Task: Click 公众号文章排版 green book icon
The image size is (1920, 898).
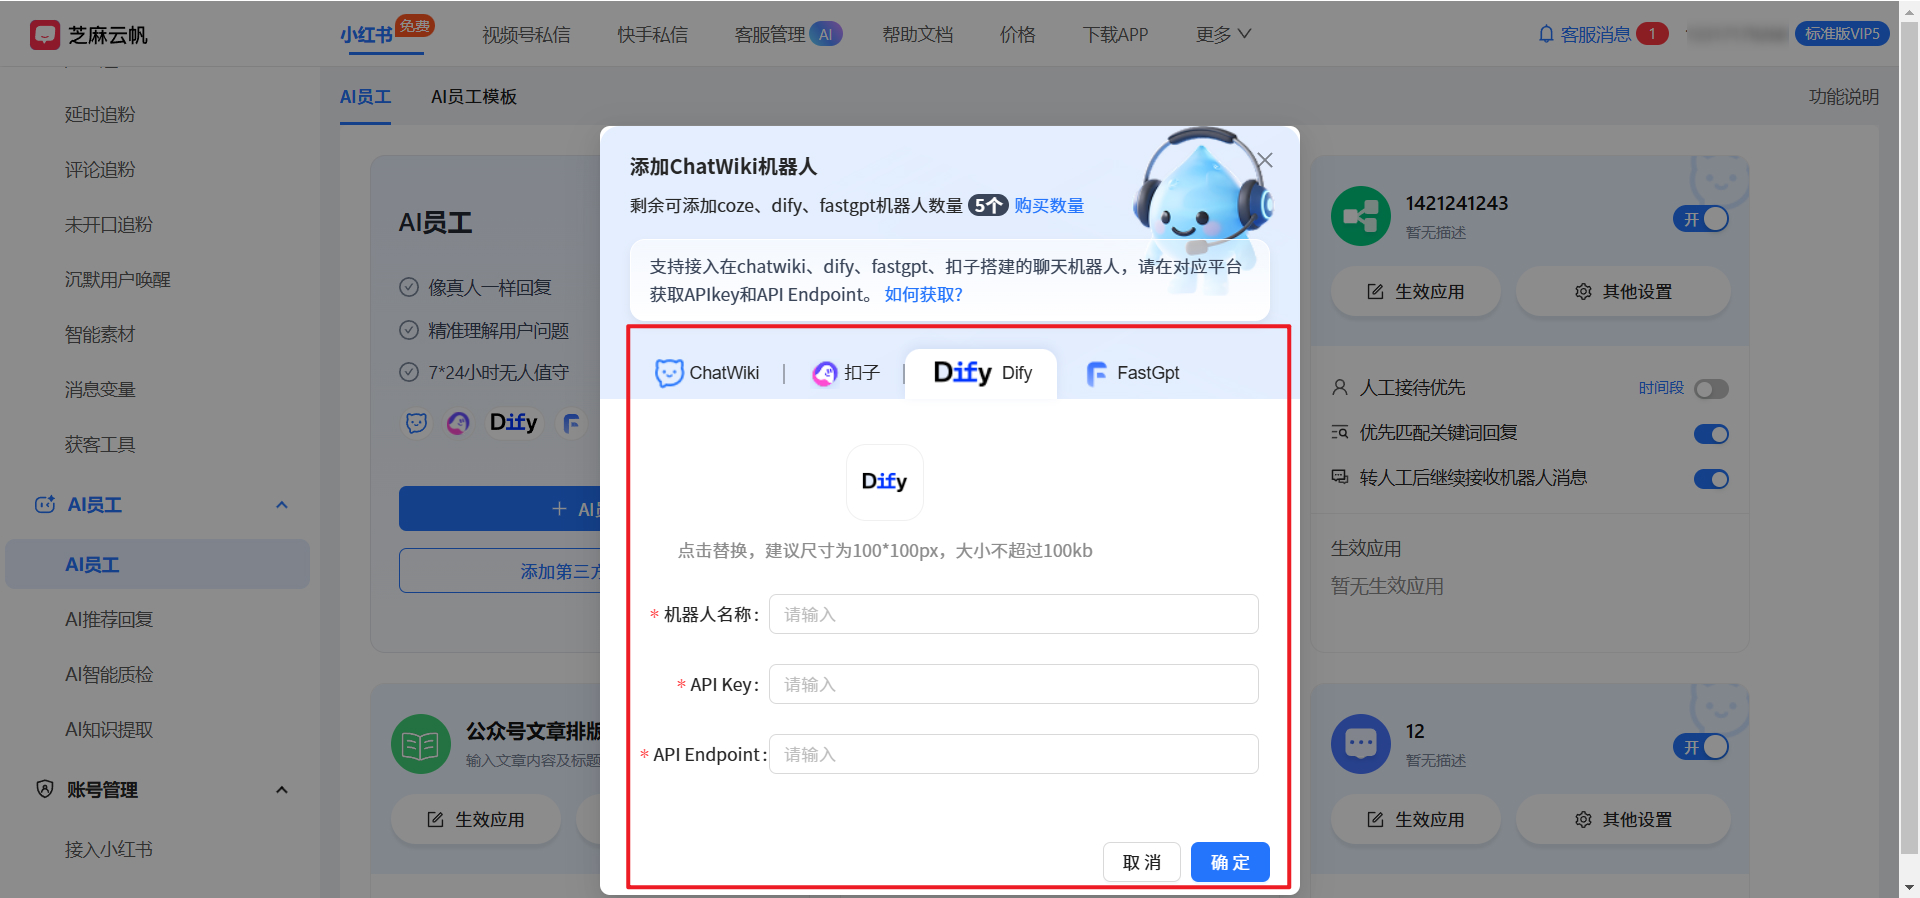Action: coord(421,744)
